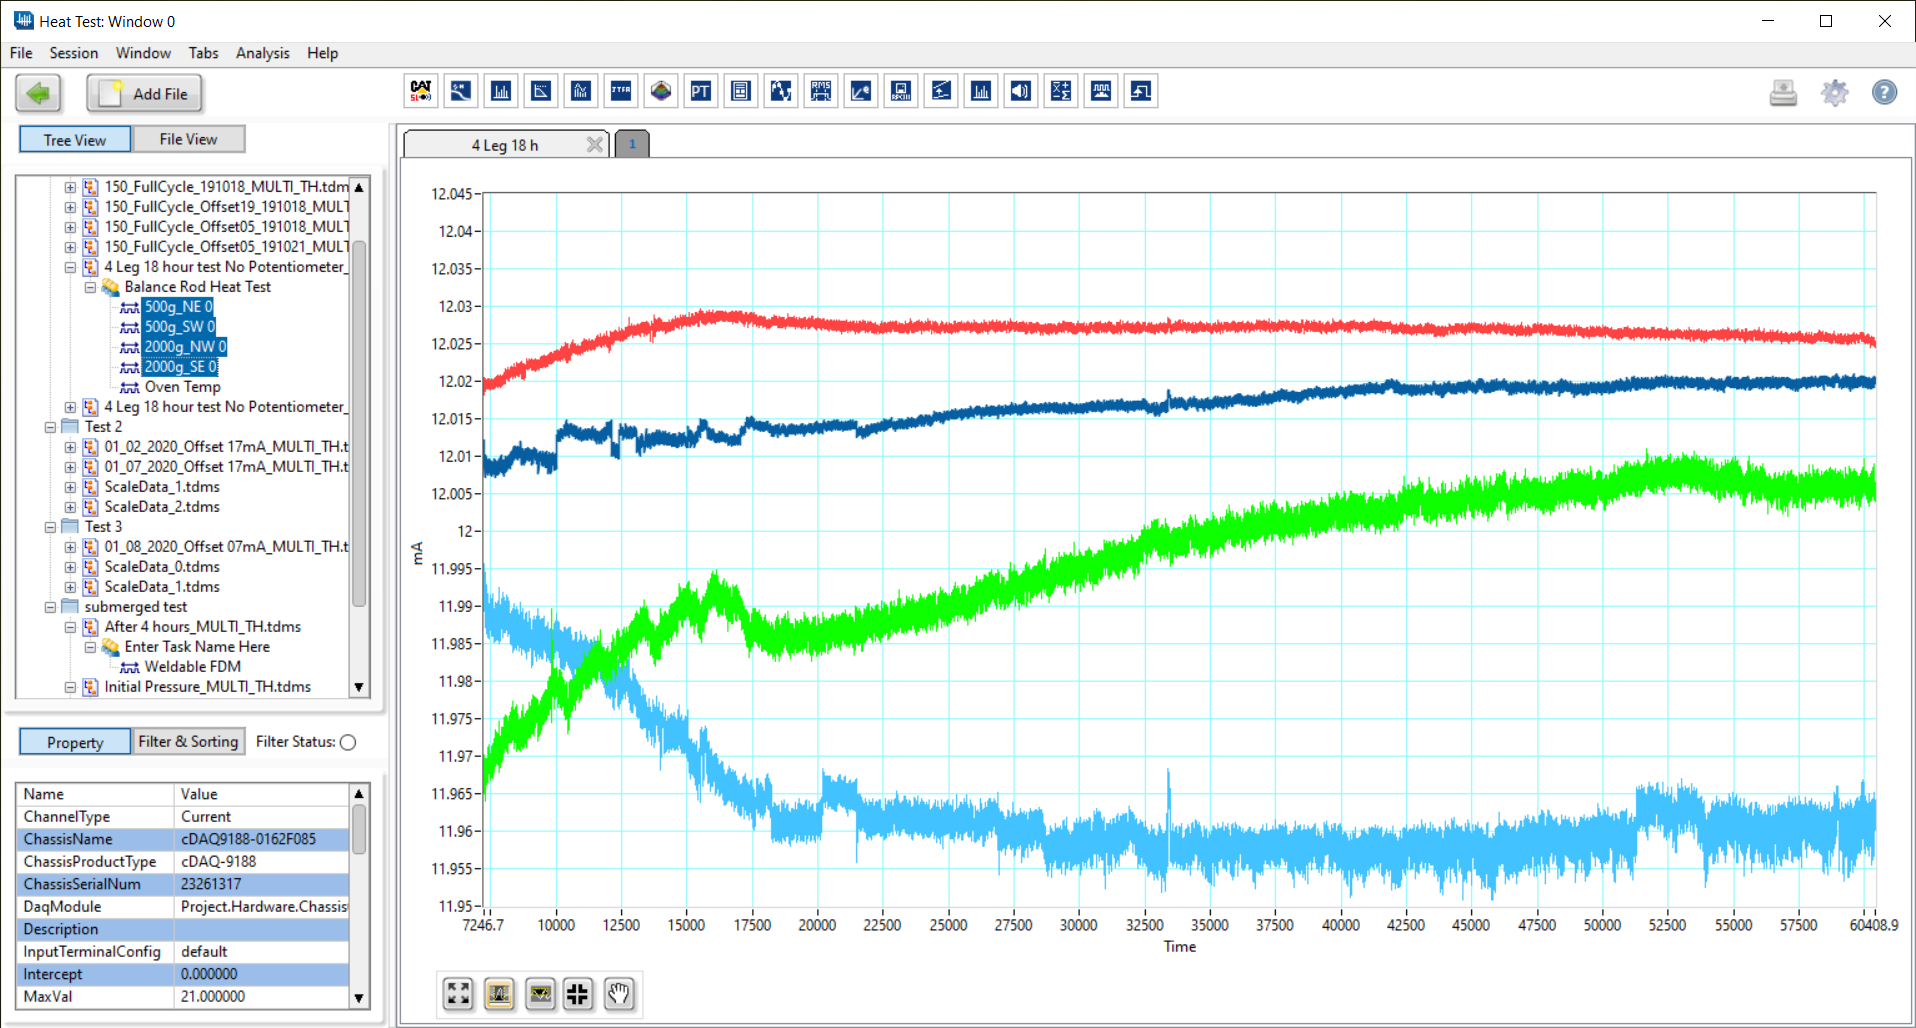Switch to the File View tab
The height and width of the screenshot is (1028, 1916).
[x=188, y=139]
